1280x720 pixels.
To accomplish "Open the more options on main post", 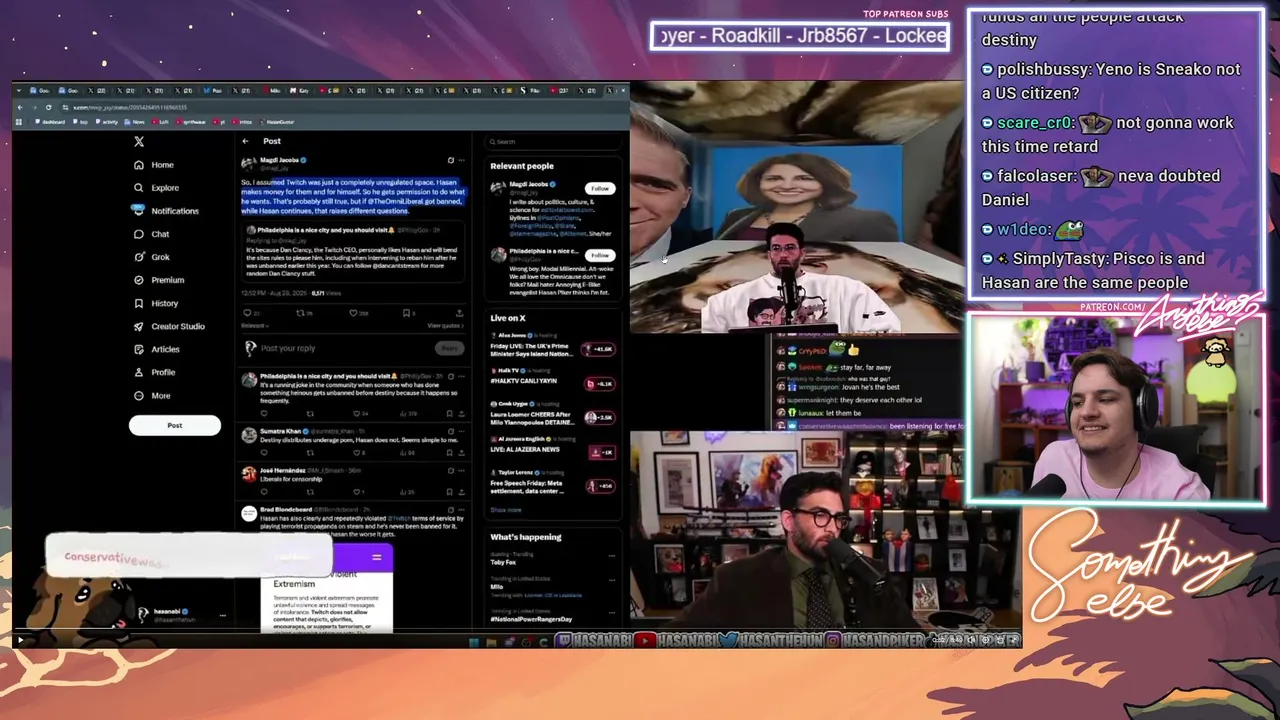I will [461, 160].
